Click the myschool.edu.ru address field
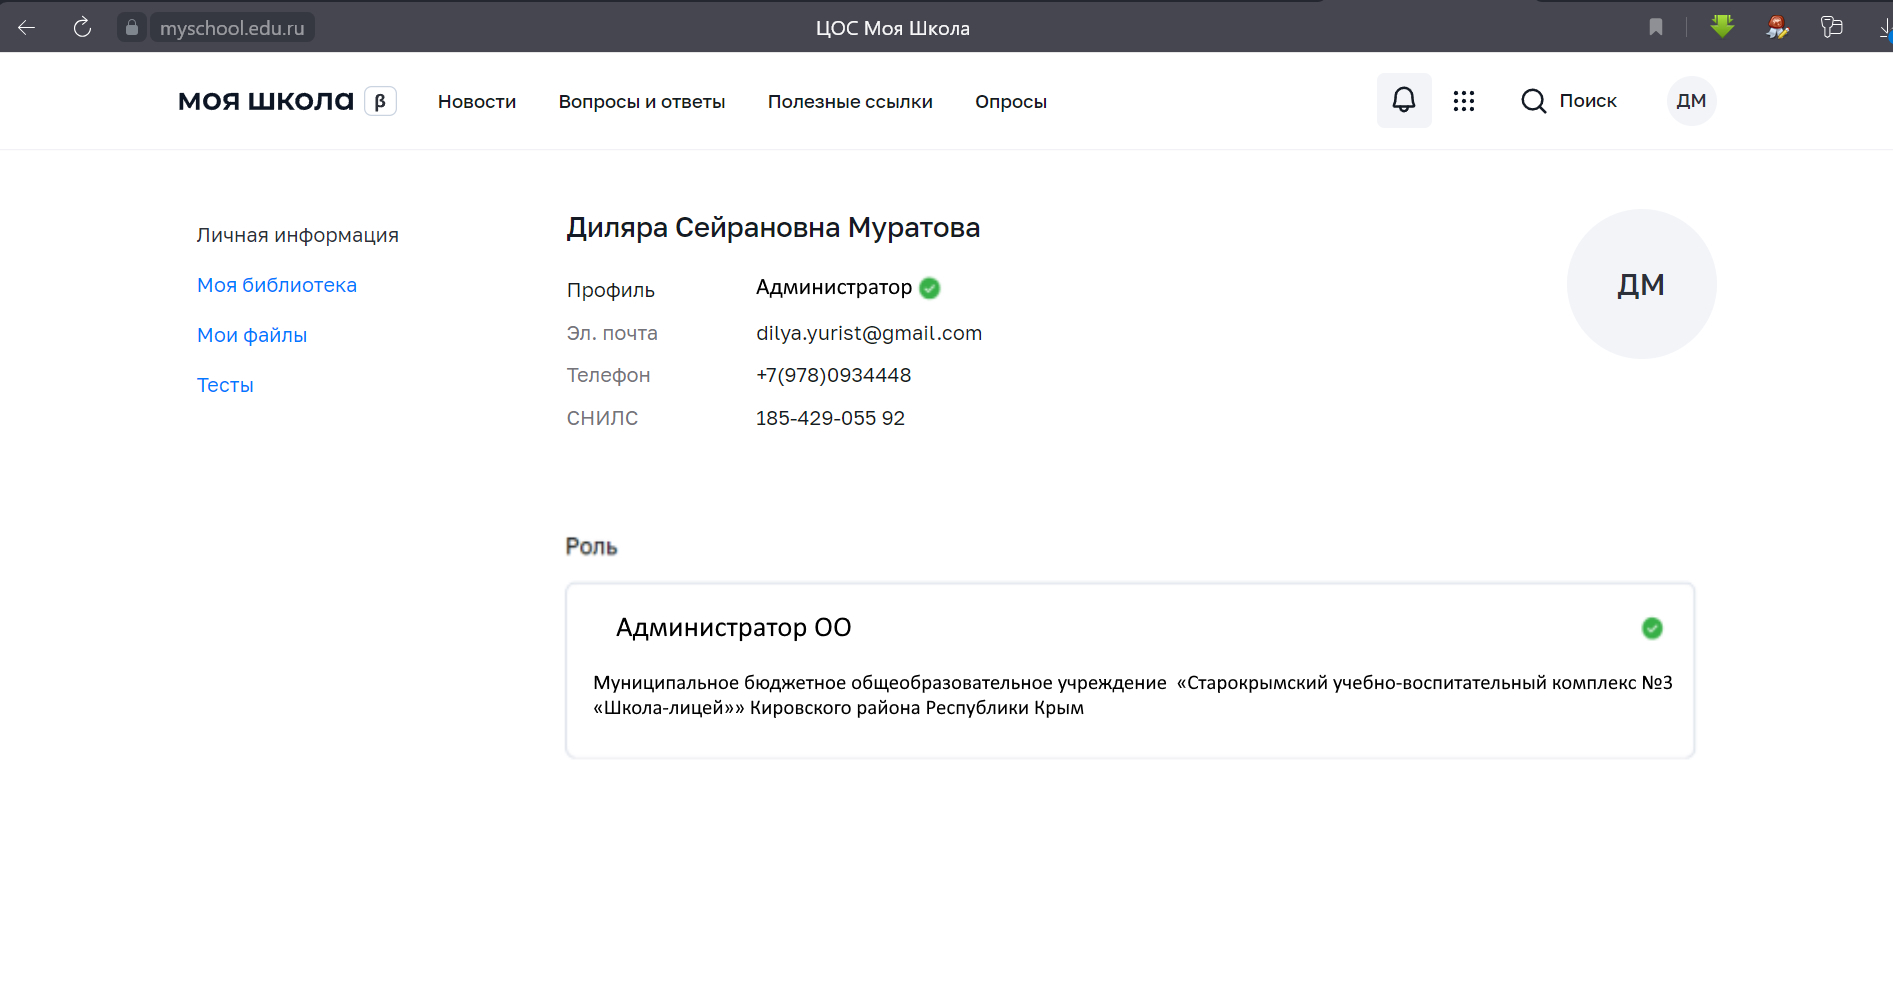Screen dimensions: 1893x985 (232, 28)
